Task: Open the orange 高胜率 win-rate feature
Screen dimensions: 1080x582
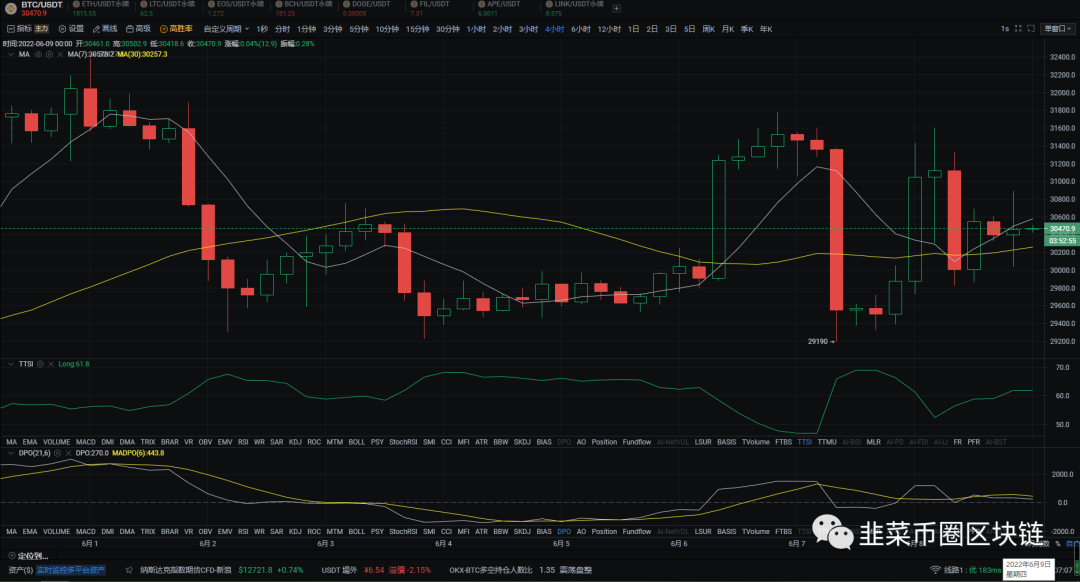Action: click(176, 29)
